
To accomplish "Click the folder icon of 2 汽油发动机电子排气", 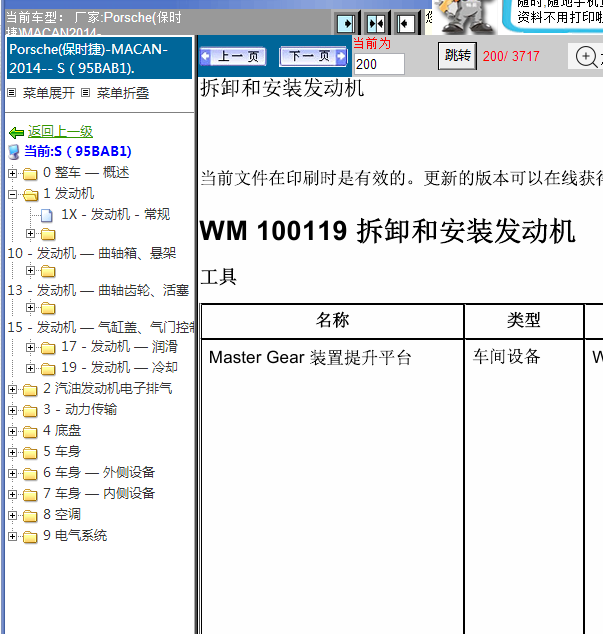I will click(x=30, y=390).
